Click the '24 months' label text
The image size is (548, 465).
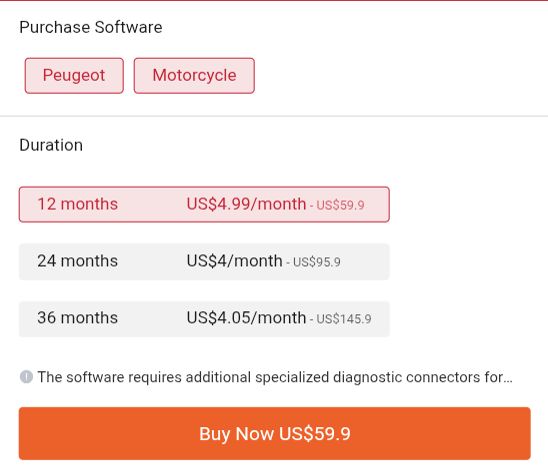[x=78, y=261]
